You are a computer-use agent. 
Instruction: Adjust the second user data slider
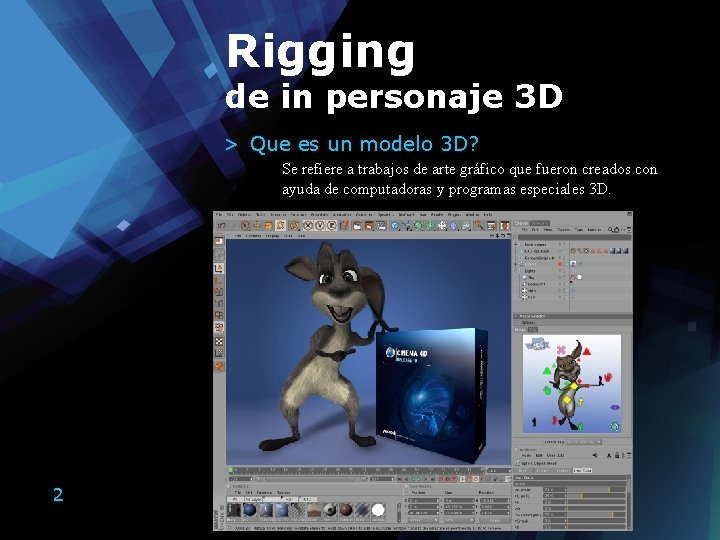pyautogui.click(x=596, y=496)
